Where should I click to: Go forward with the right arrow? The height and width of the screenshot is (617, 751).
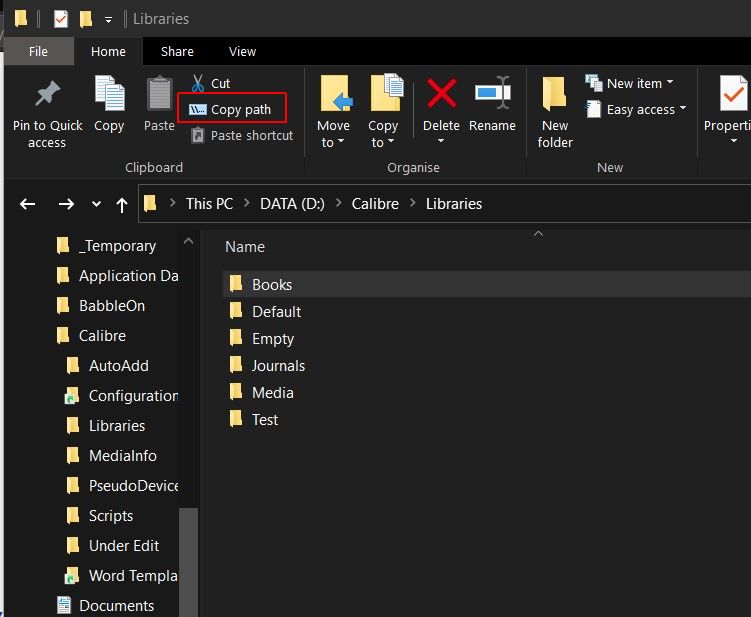[x=66, y=204]
